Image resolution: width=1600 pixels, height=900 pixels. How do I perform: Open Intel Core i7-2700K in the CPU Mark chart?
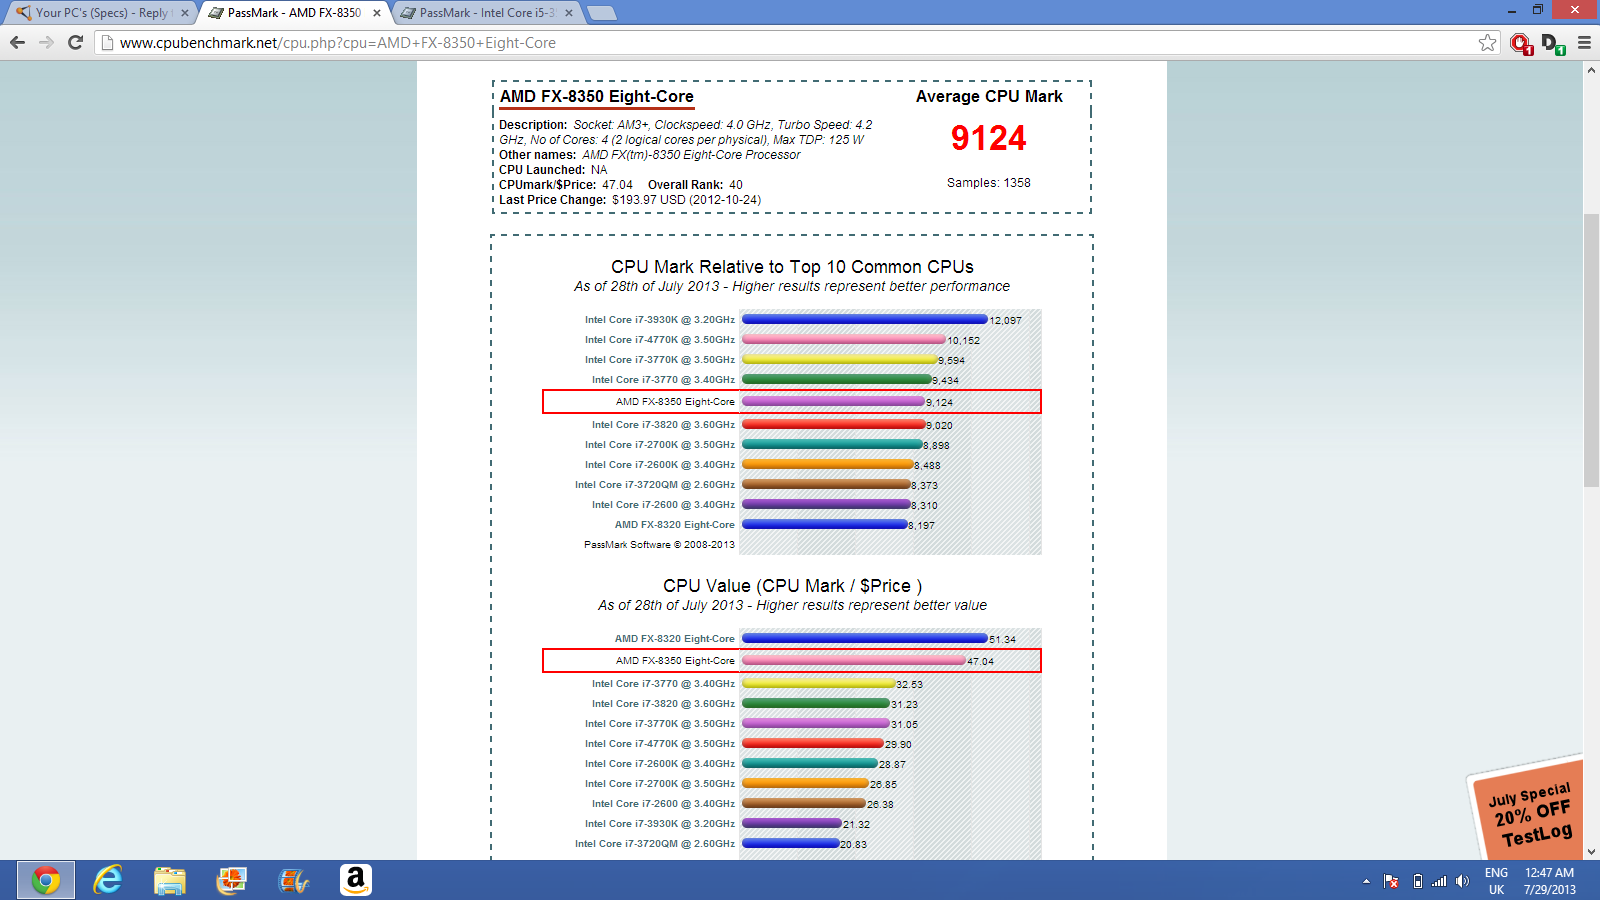[x=660, y=445]
